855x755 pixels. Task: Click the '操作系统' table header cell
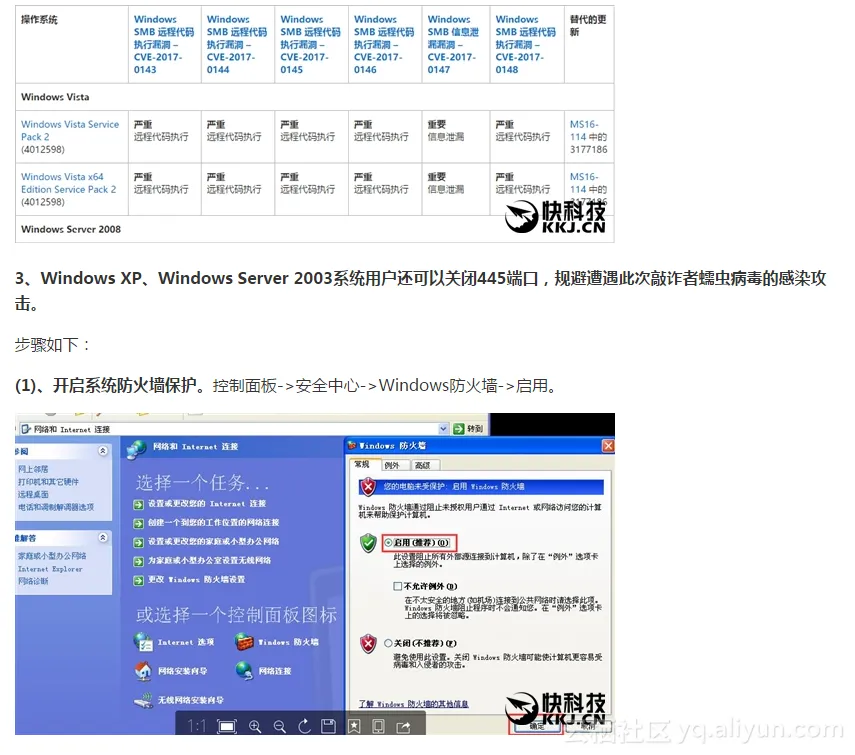(x=72, y=44)
